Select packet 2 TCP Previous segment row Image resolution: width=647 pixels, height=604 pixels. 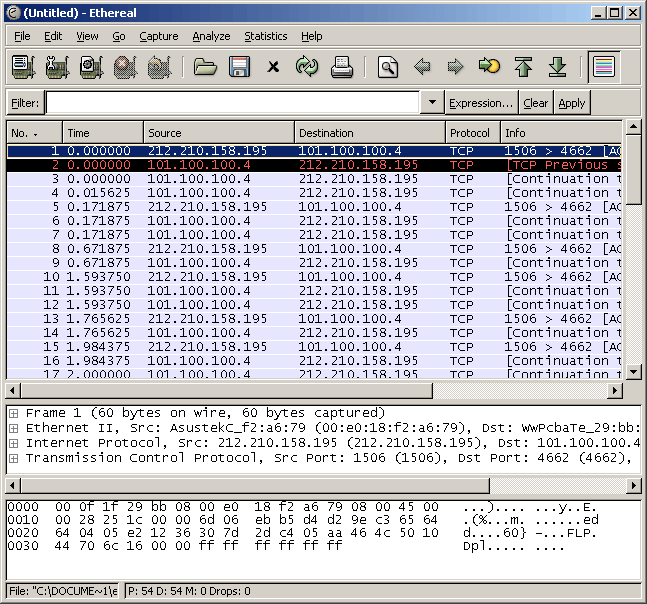[x=314, y=165]
